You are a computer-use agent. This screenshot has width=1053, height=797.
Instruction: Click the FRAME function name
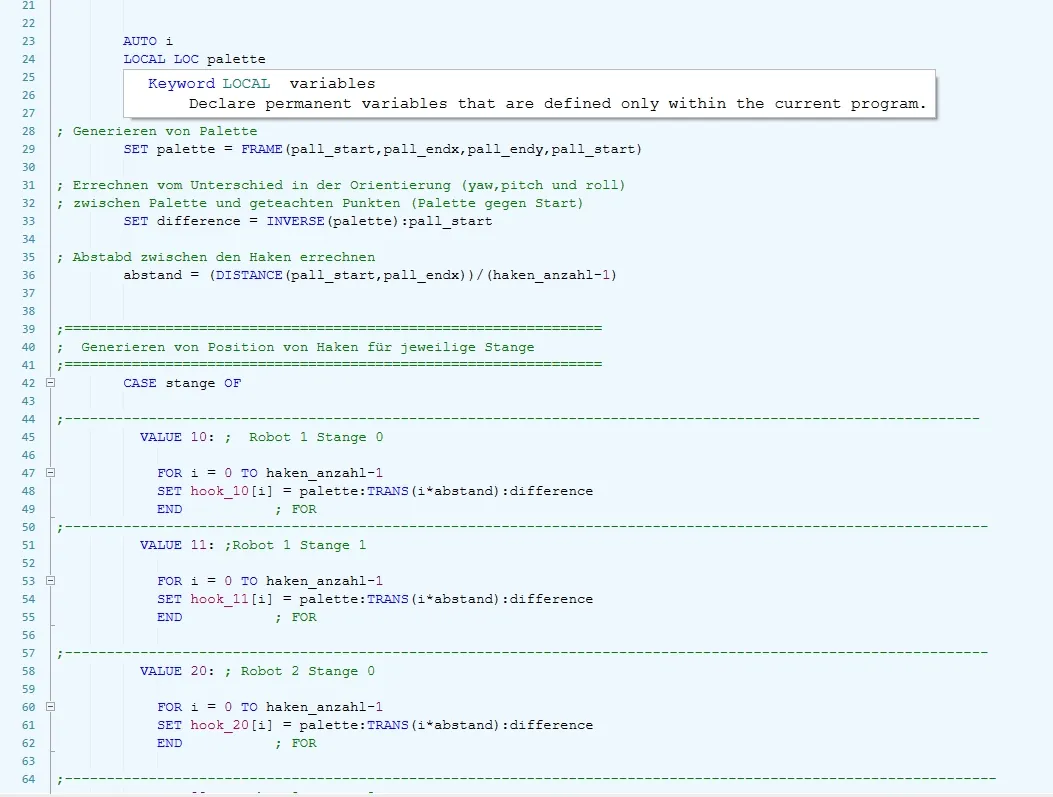coord(262,149)
